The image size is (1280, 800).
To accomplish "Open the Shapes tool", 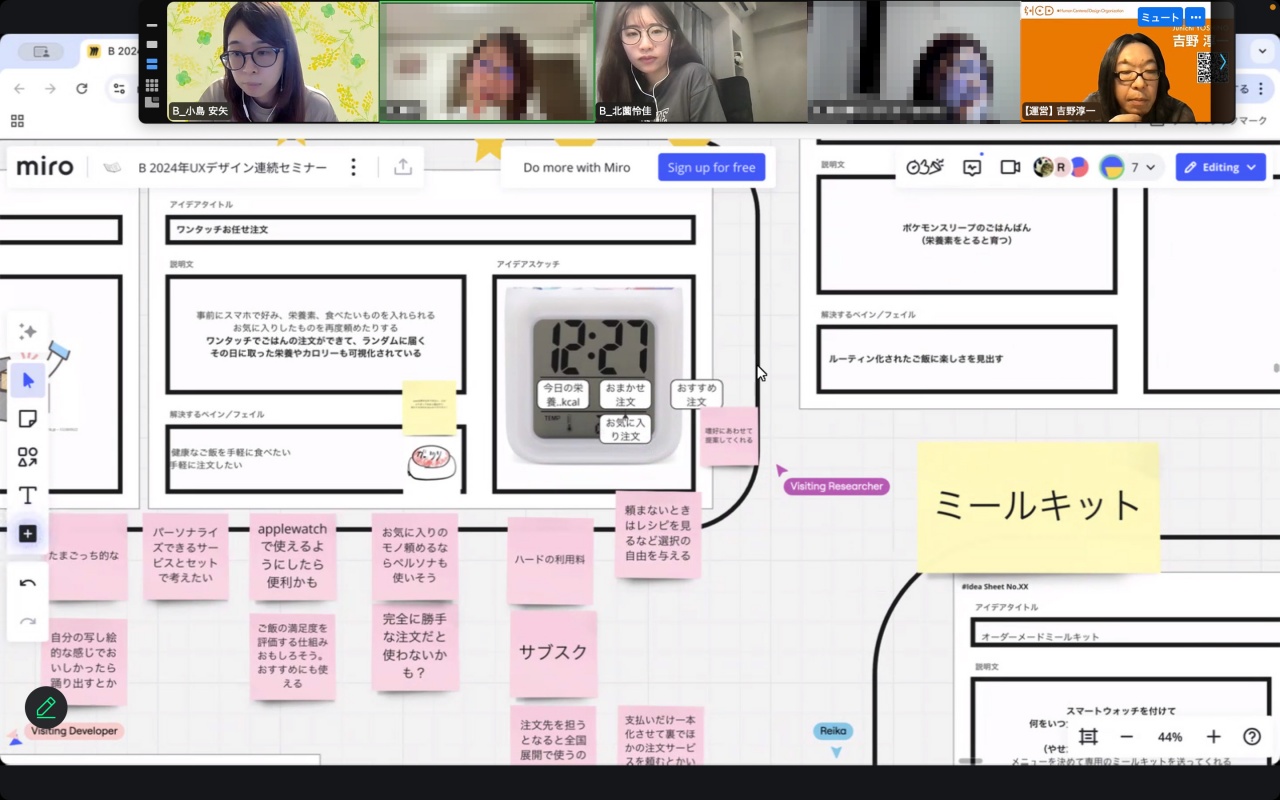I will (28, 457).
